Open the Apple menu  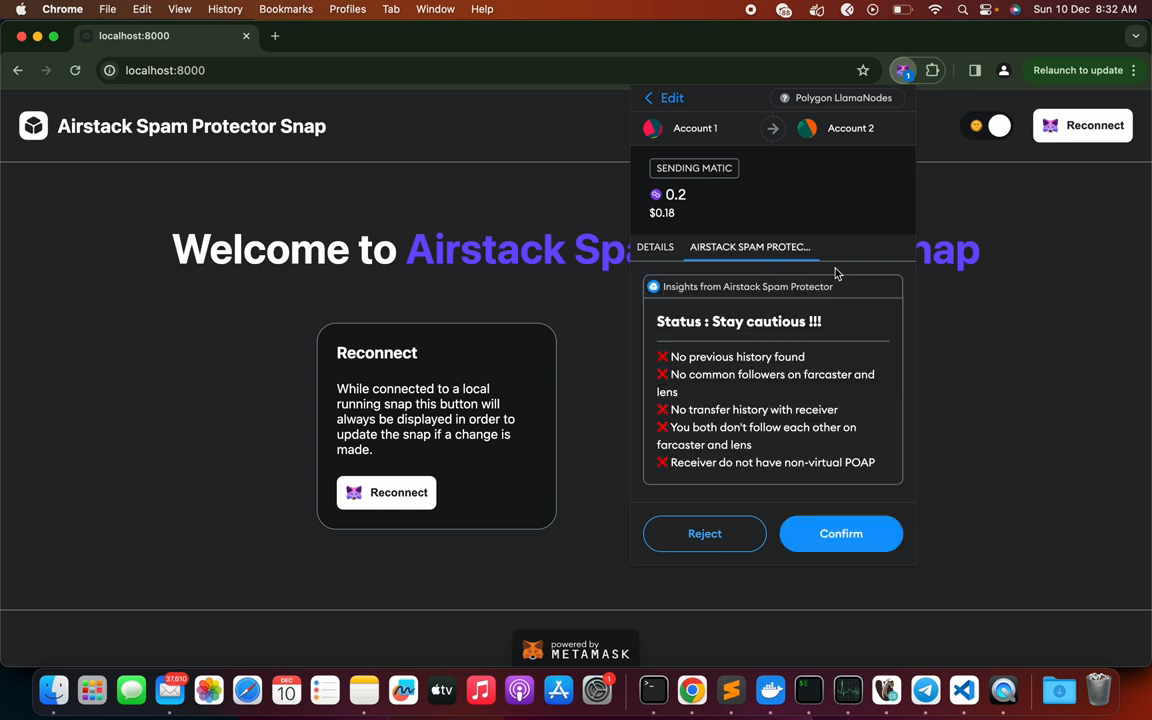(x=21, y=10)
